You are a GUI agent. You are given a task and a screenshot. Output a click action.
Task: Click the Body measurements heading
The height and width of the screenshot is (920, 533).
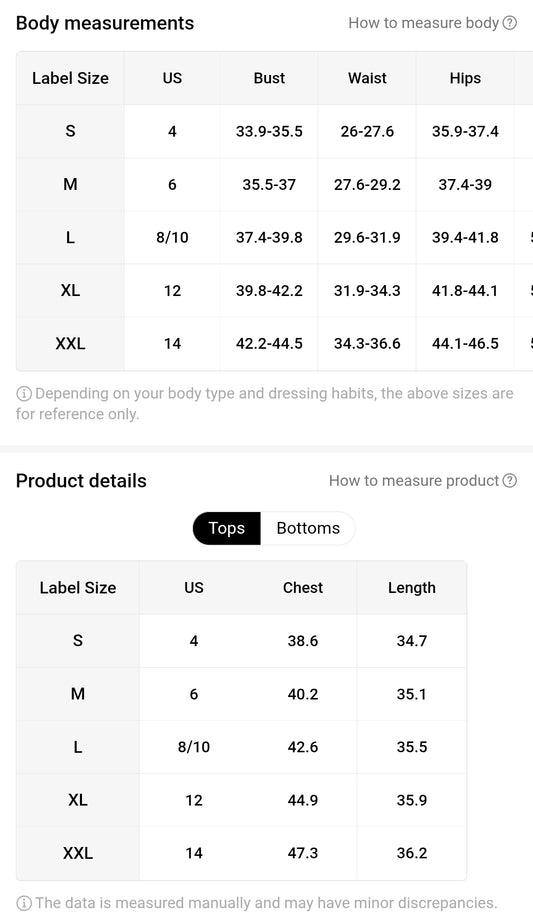coord(104,23)
